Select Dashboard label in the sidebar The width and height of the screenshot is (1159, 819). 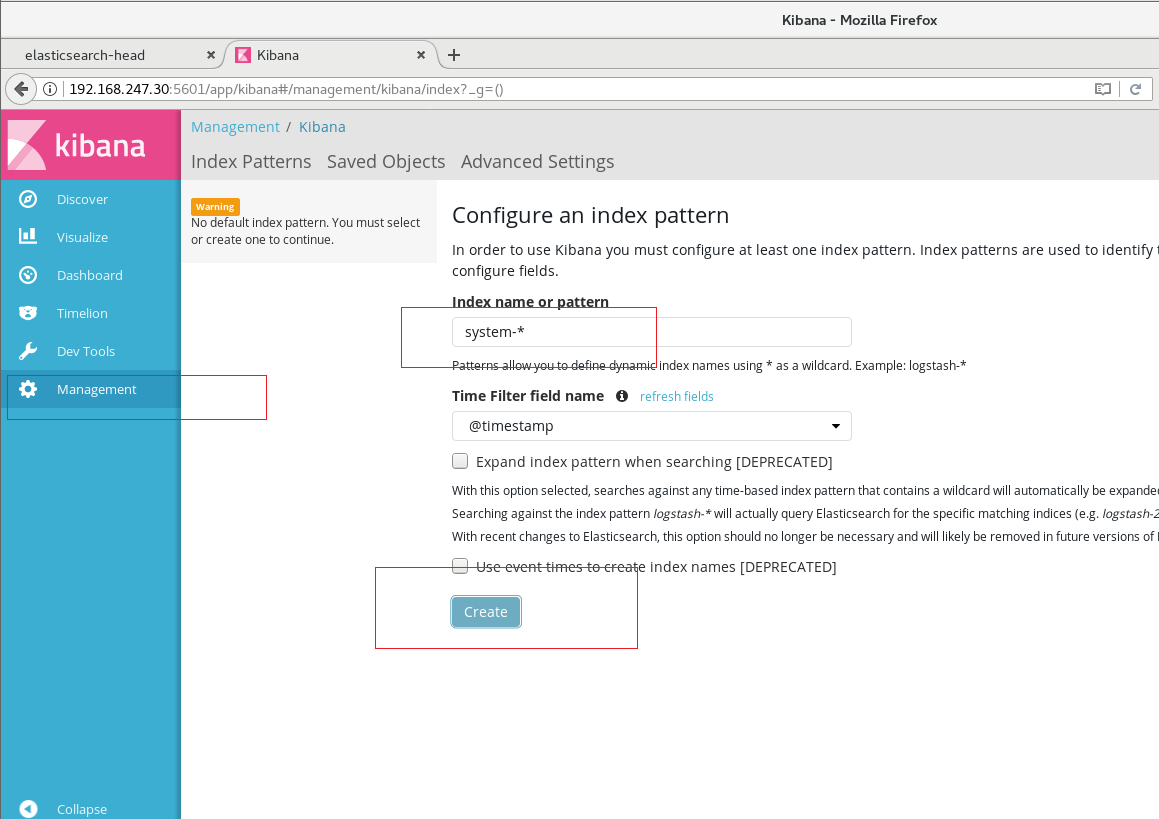pyautogui.click(x=89, y=275)
